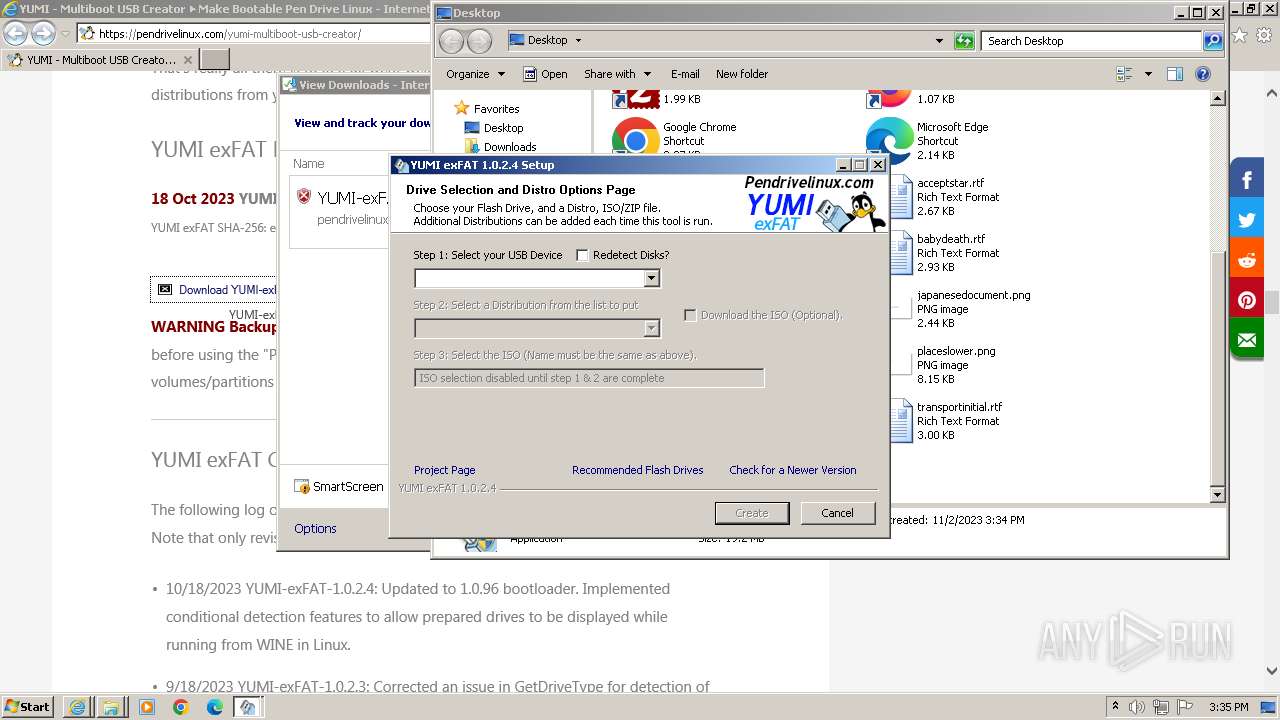Click the network icon in system tray
The height and width of the screenshot is (720, 1280).
(x=1162, y=707)
